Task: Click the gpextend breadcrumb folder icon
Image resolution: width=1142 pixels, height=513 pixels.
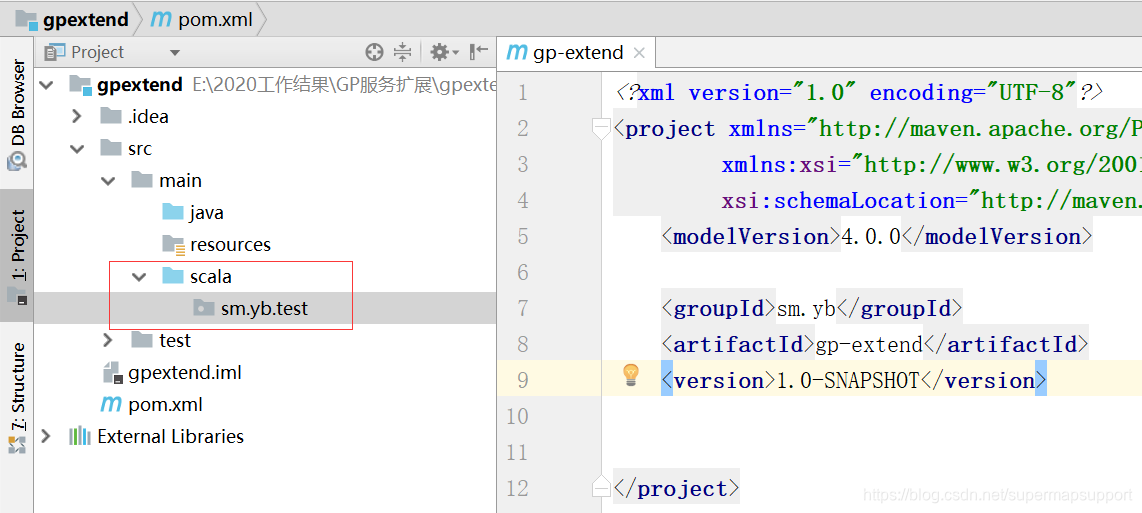Action: point(26,19)
